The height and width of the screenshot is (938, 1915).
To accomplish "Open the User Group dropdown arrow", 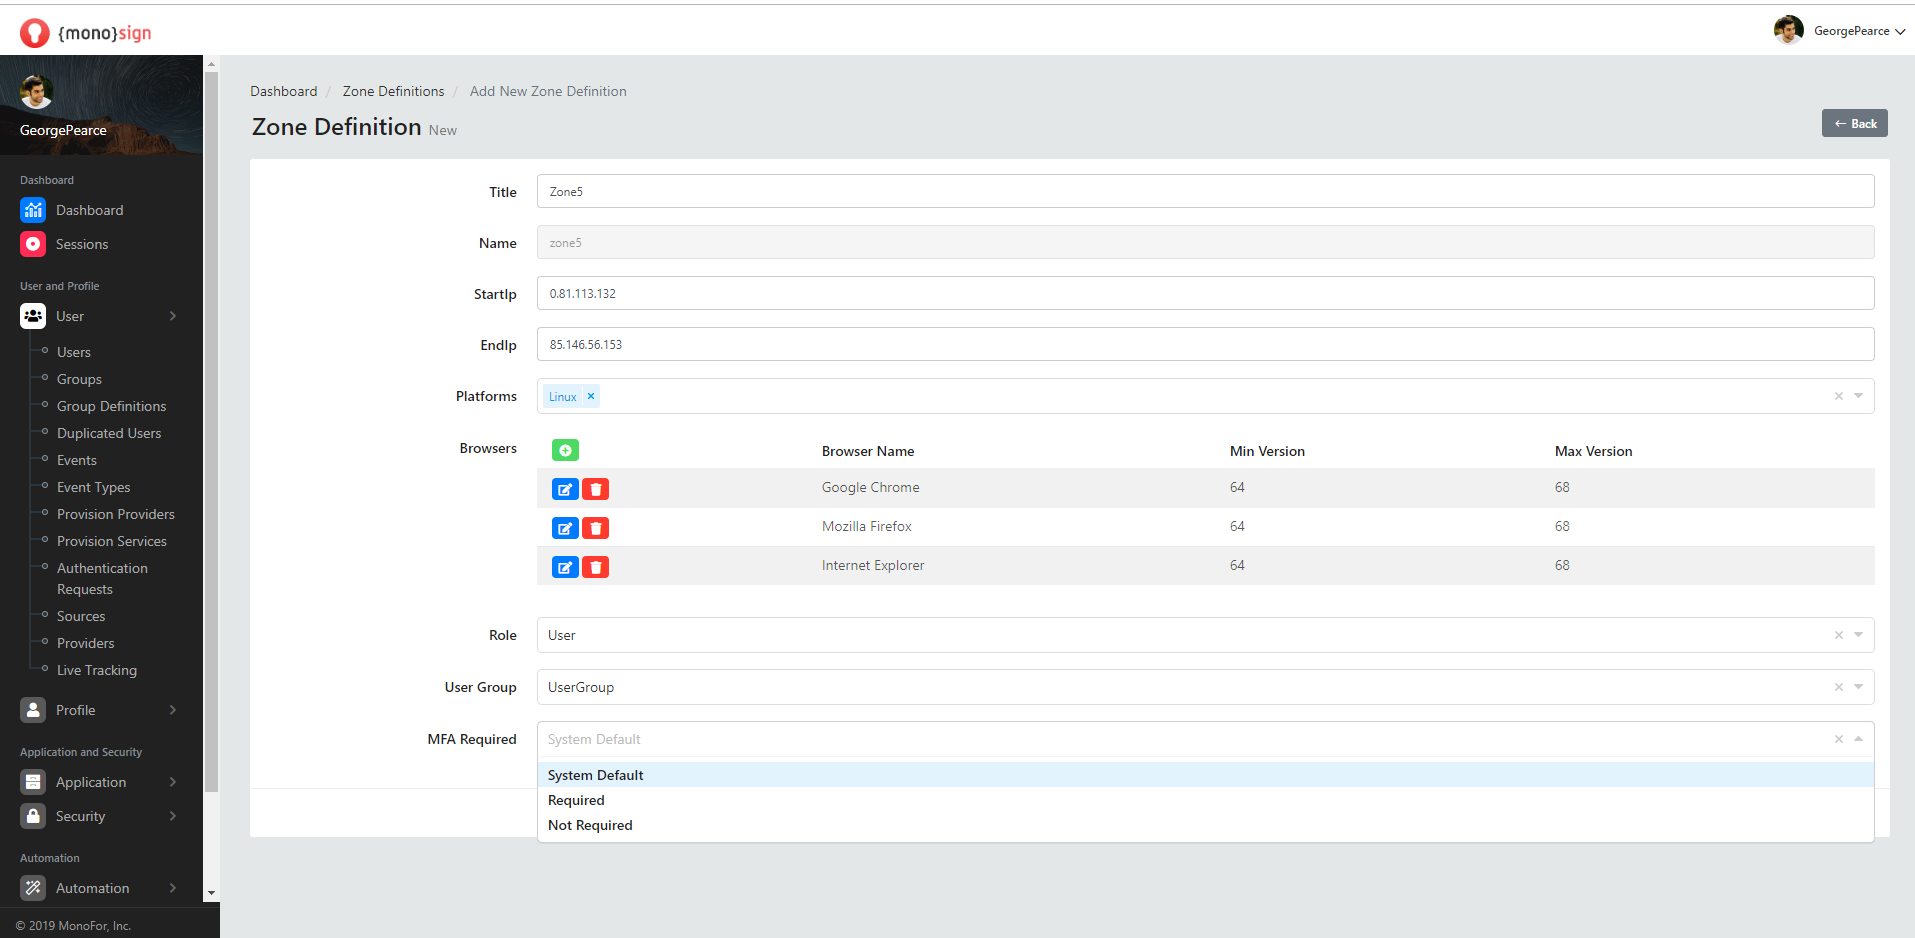I will pos(1859,687).
